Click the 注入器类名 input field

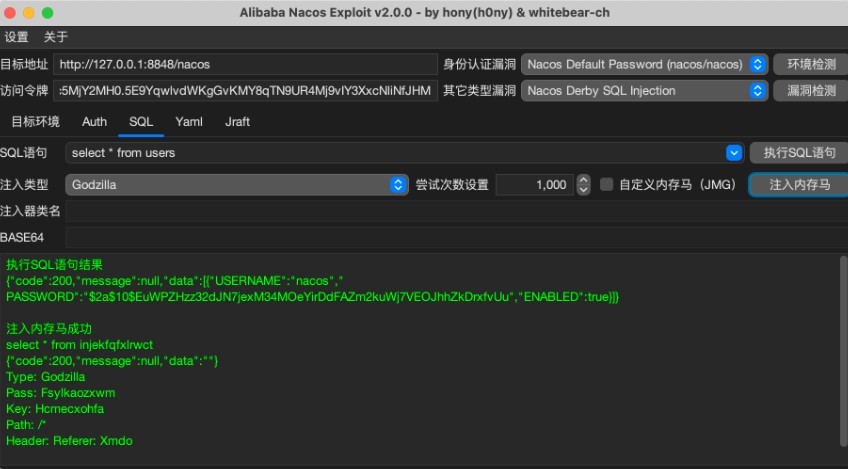[456, 211]
